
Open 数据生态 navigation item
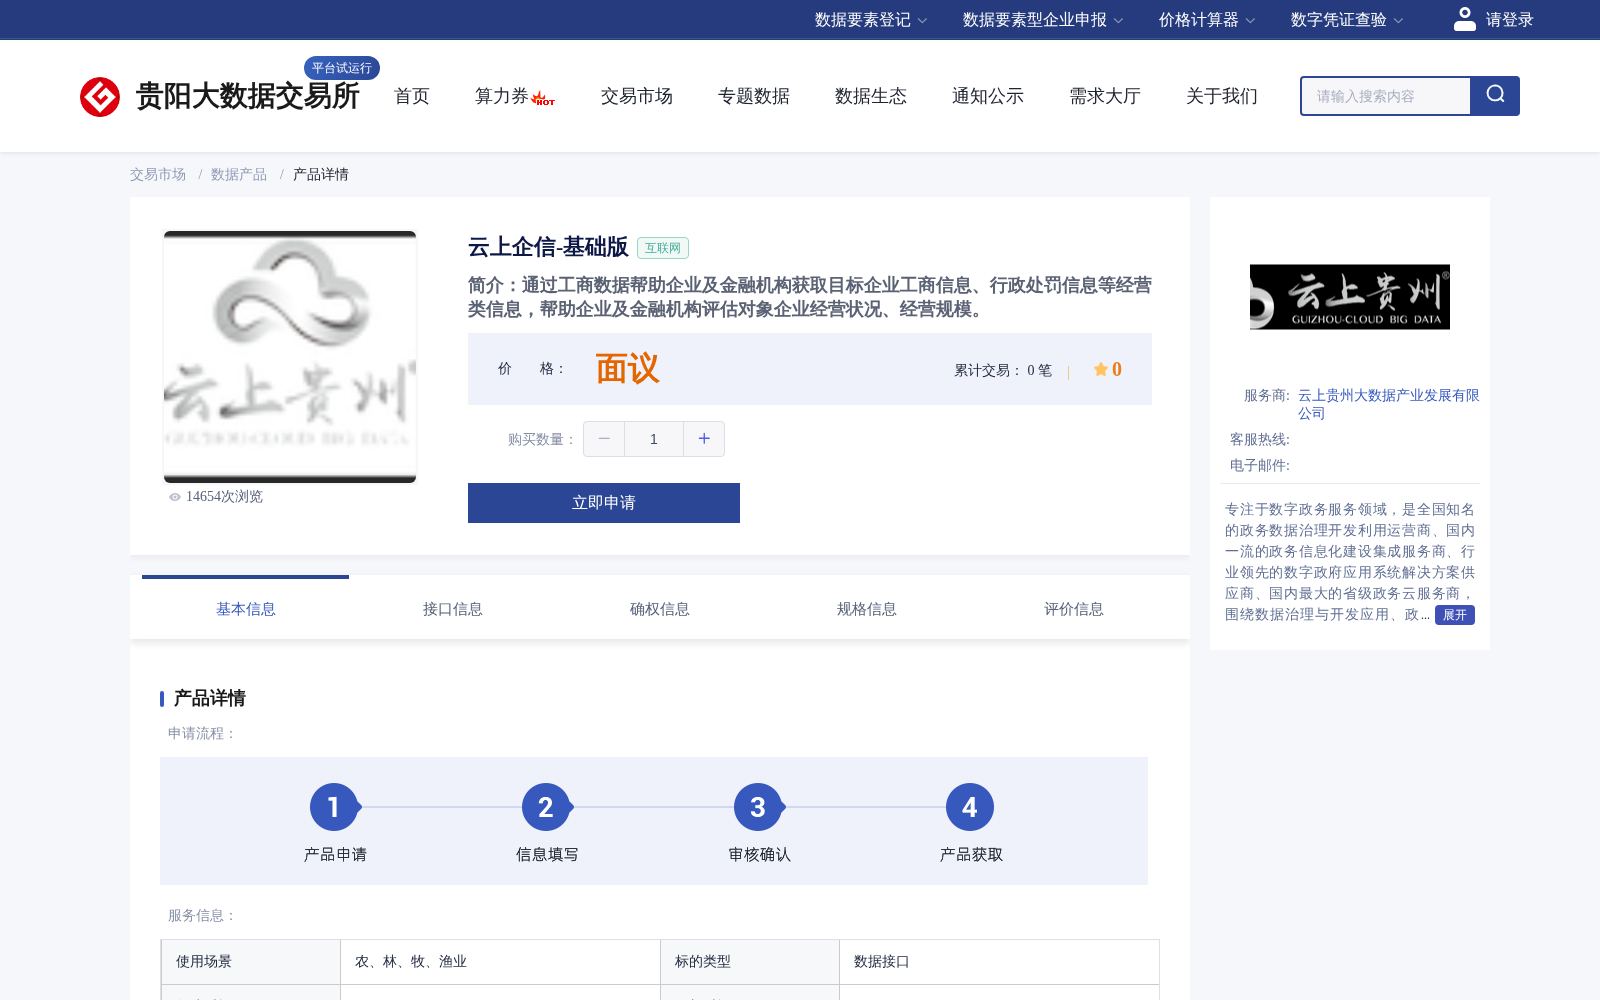(871, 96)
